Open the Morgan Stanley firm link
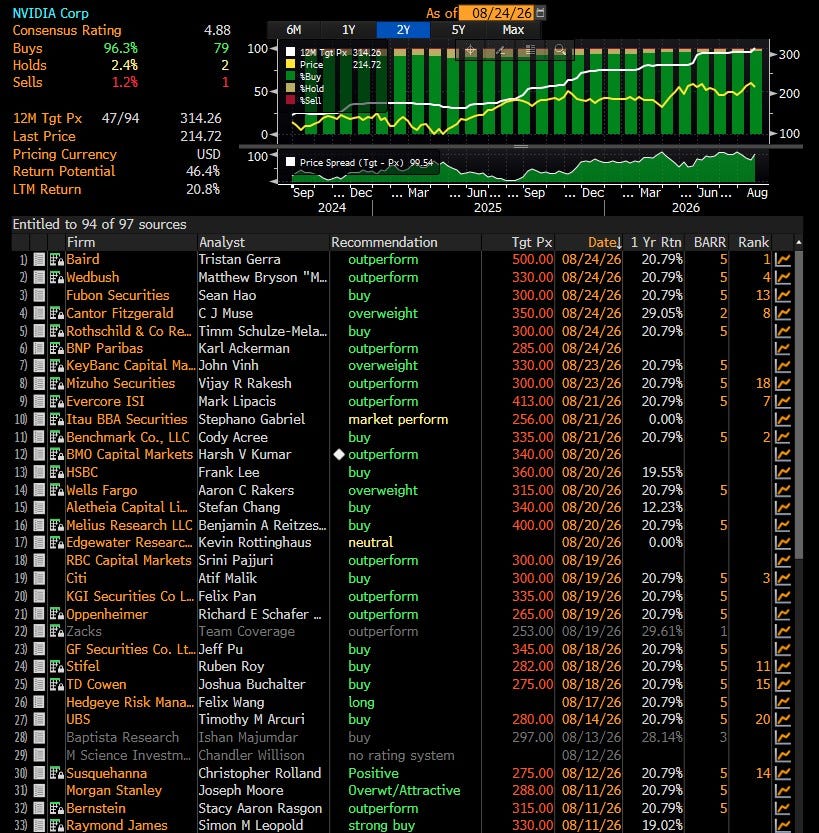The image size is (819, 833). [x=114, y=790]
